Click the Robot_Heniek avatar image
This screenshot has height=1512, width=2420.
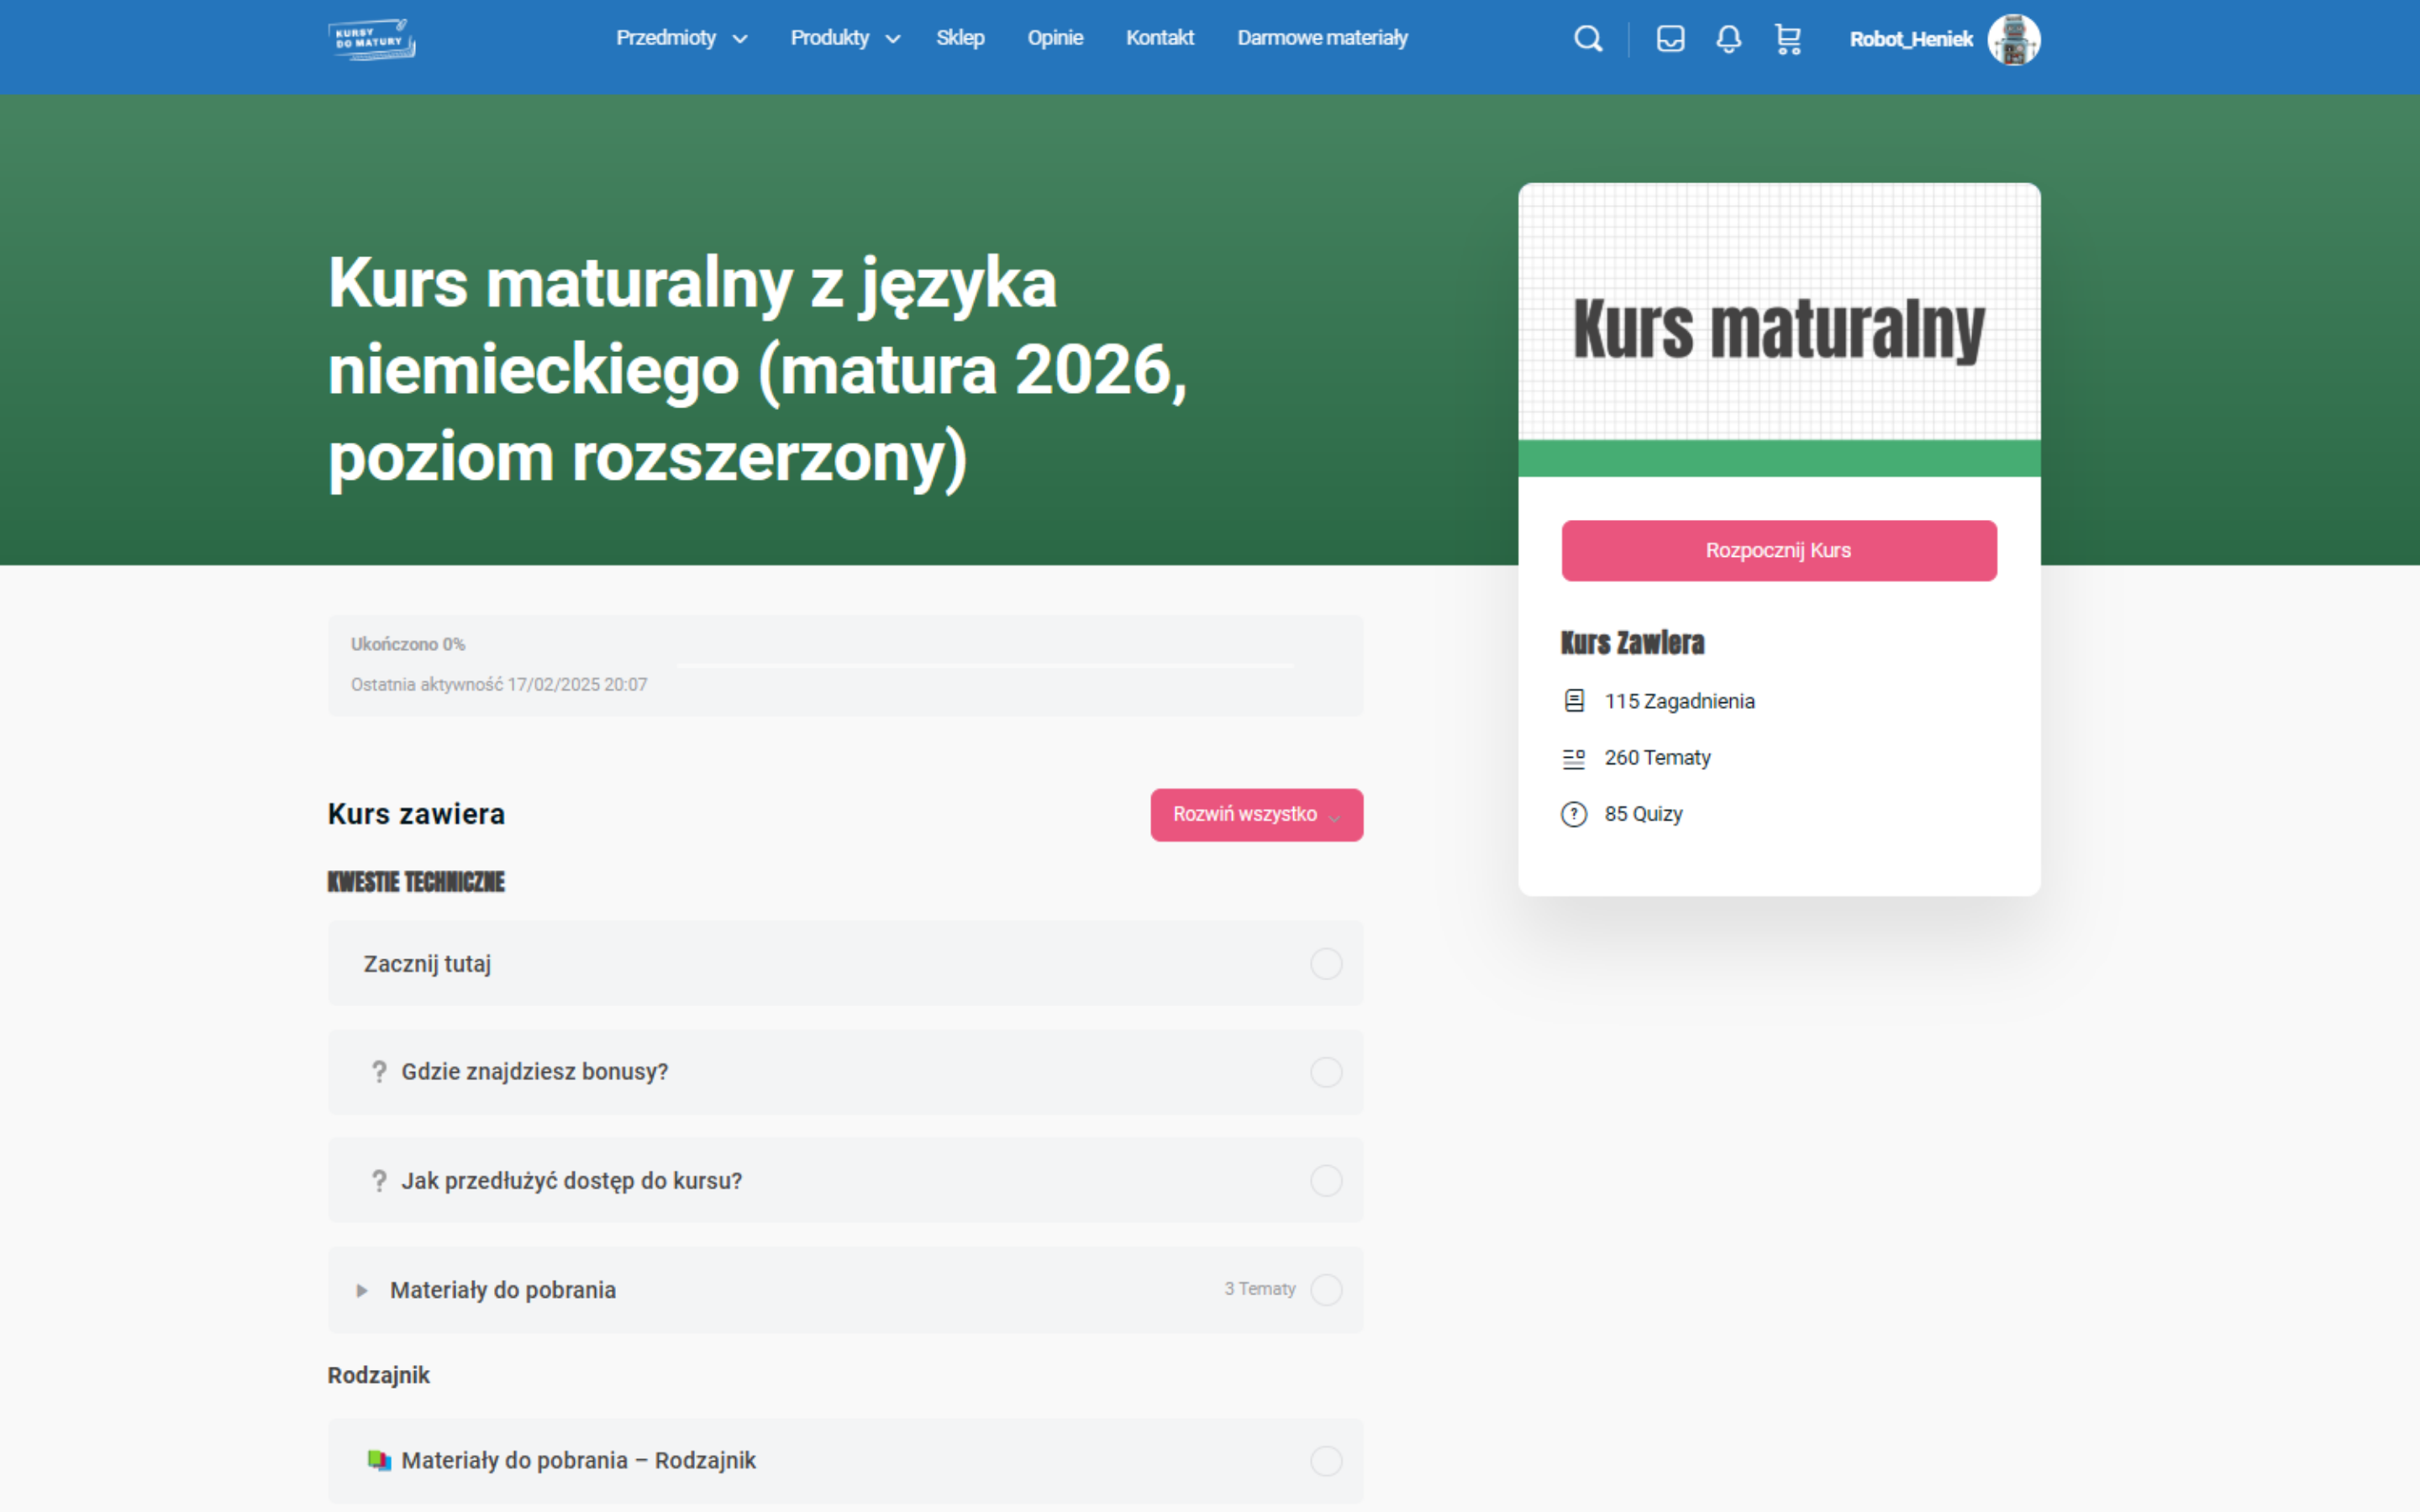[2013, 40]
